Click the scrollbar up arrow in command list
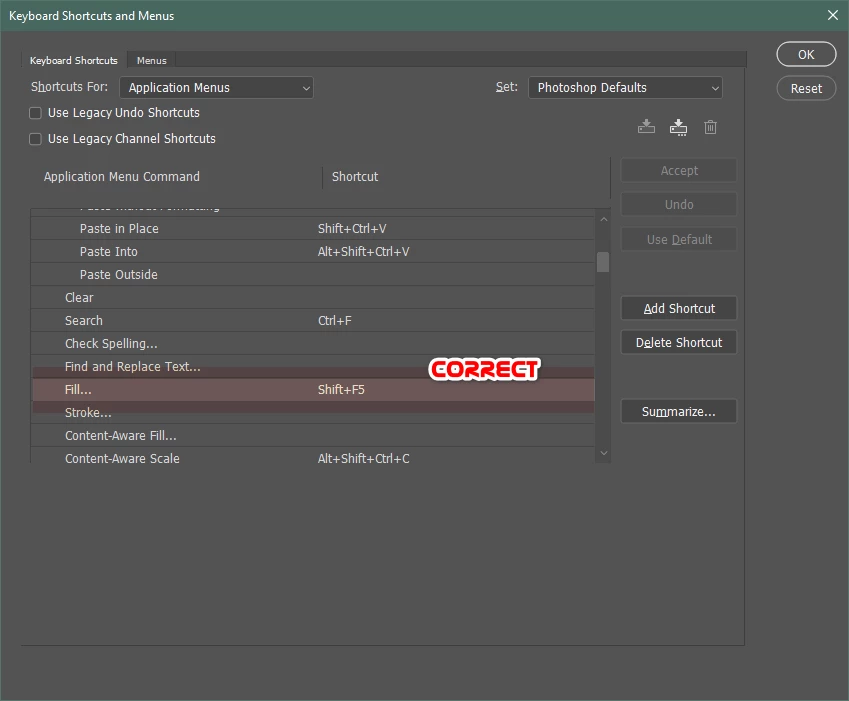This screenshot has height=701, width=849. [x=604, y=219]
